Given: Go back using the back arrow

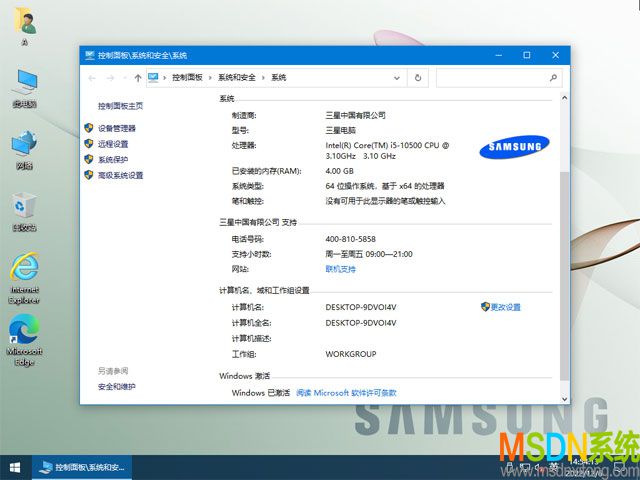Looking at the screenshot, I should [x=92, y=78].
